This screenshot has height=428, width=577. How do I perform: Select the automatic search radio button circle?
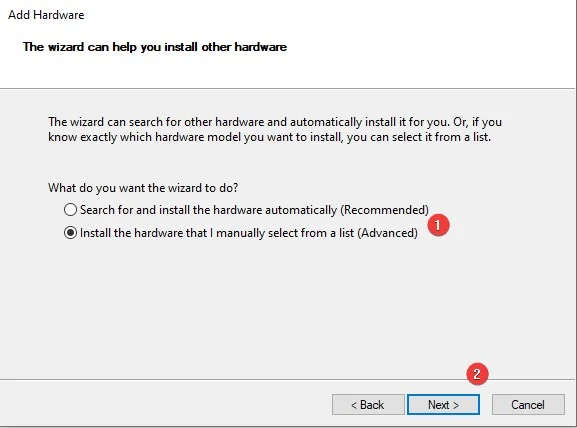[70, 210]
